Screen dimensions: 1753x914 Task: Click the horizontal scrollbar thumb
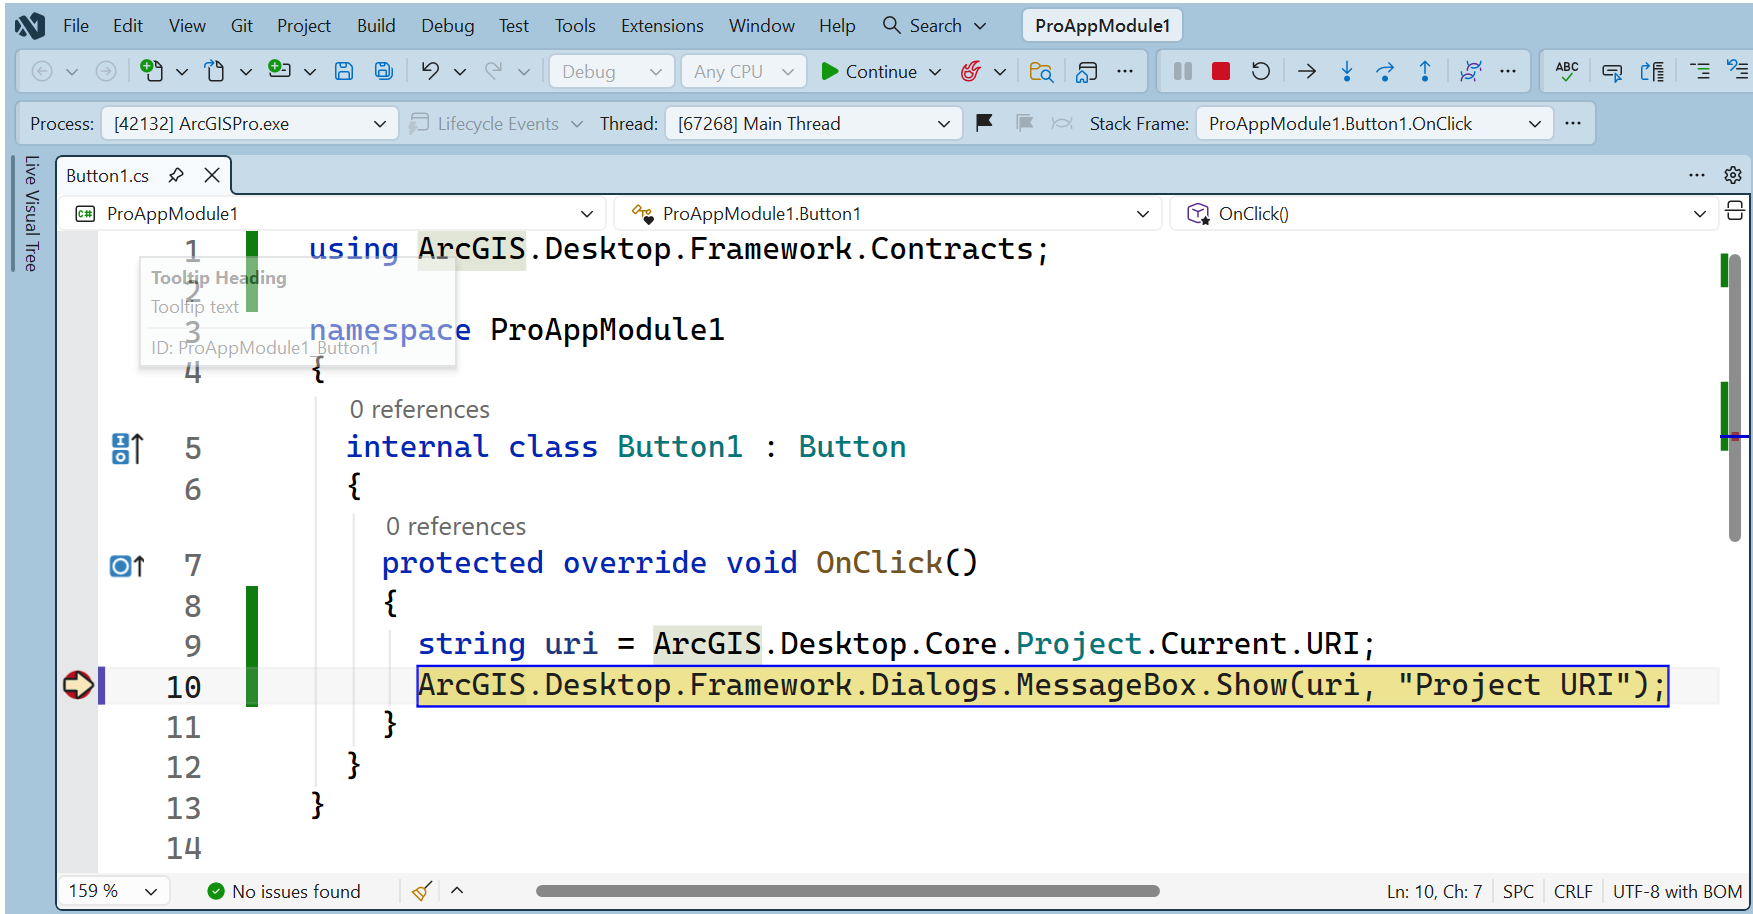(x=848, y=891)
